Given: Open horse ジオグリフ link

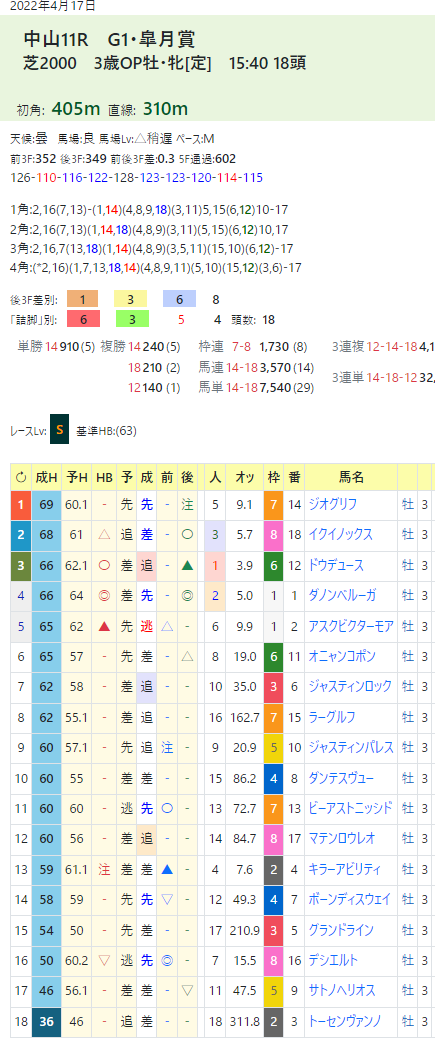Looking at the screenshot, I should pos(333,506).
